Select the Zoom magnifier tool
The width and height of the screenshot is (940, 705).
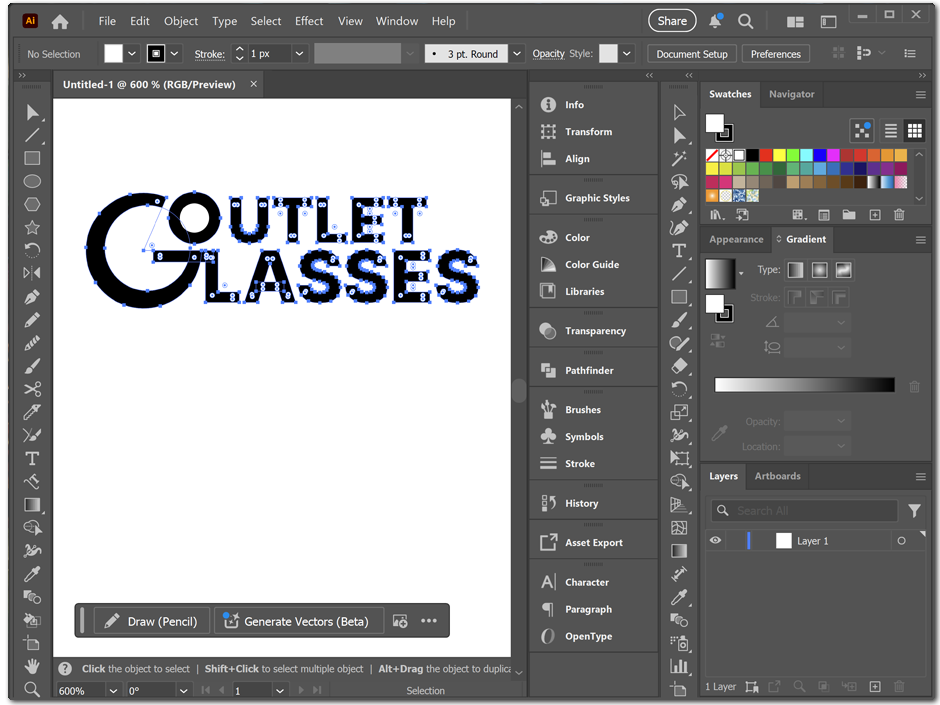pos(32,688)
